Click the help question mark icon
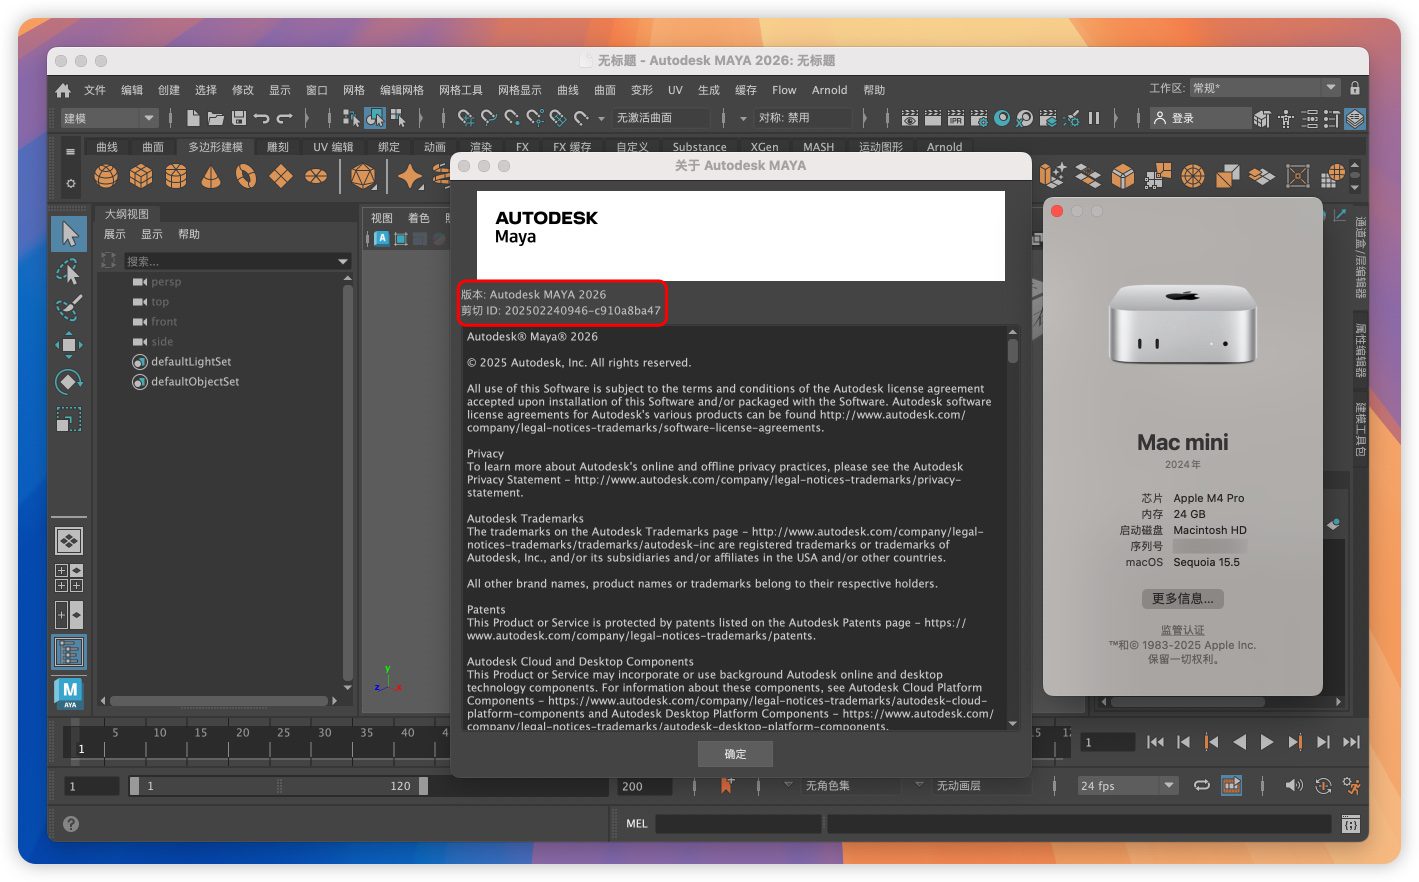1419x882 pixels. coord(71,824)
